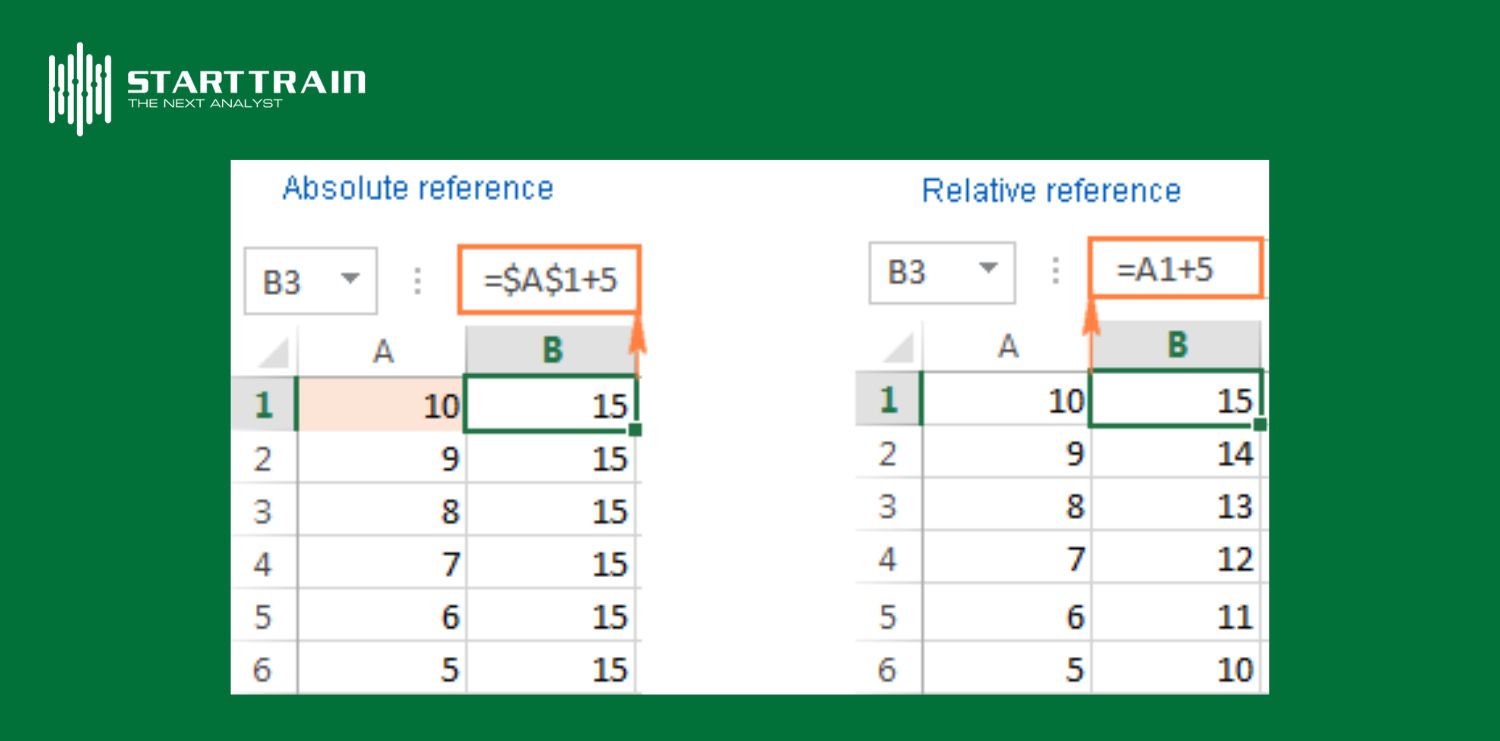The image size is (1500, 741).
Task: Select column header A in the right sheet
Action: (x=1007, y=345)
